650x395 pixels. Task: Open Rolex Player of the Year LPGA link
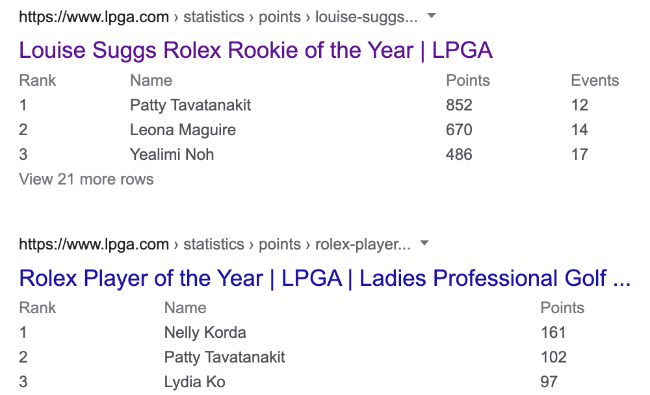325,278
